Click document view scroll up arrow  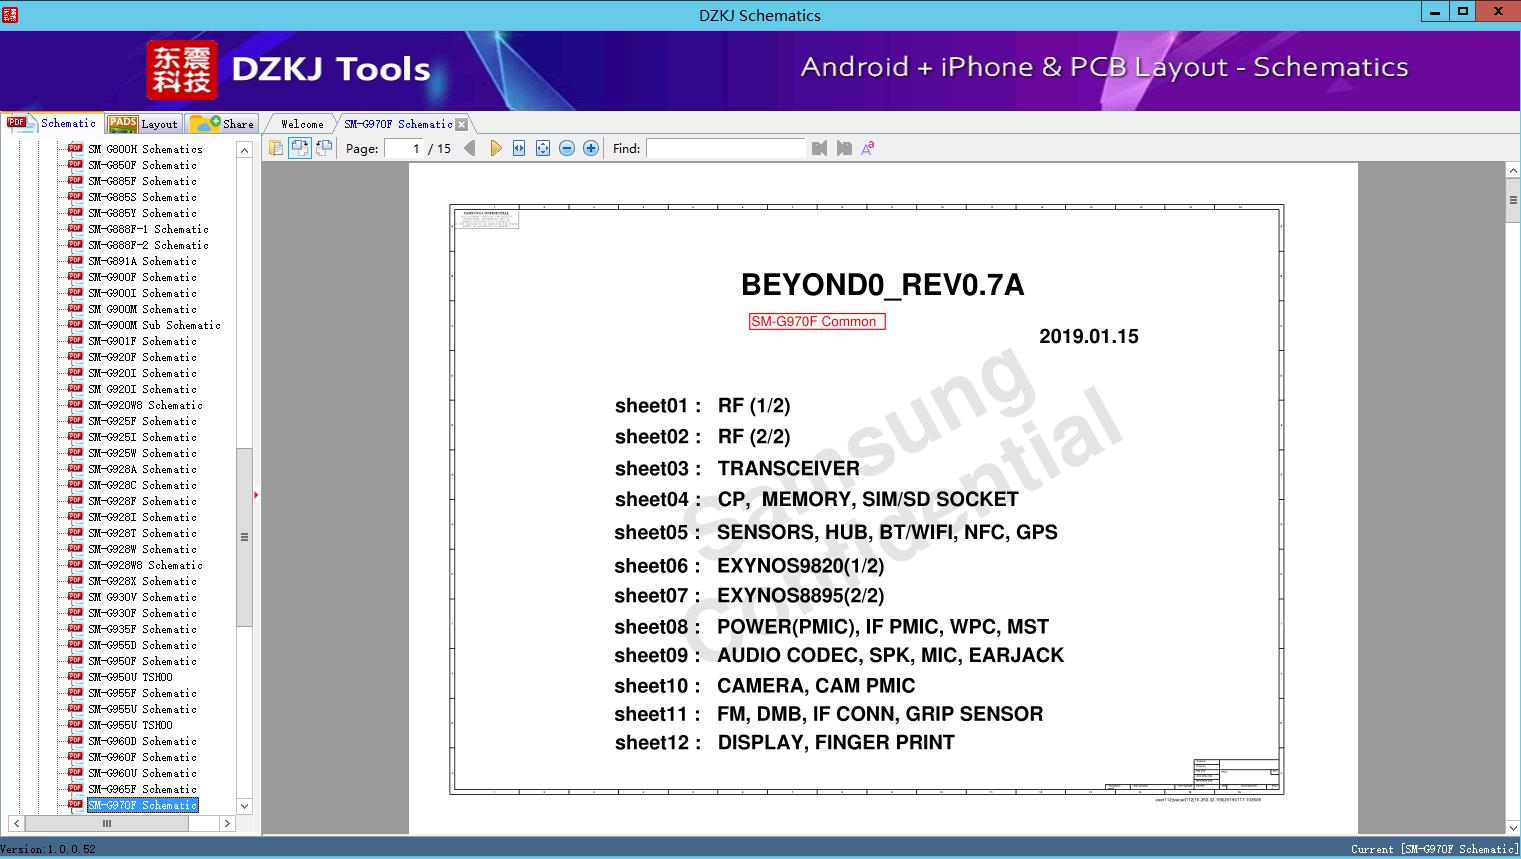1513,171
